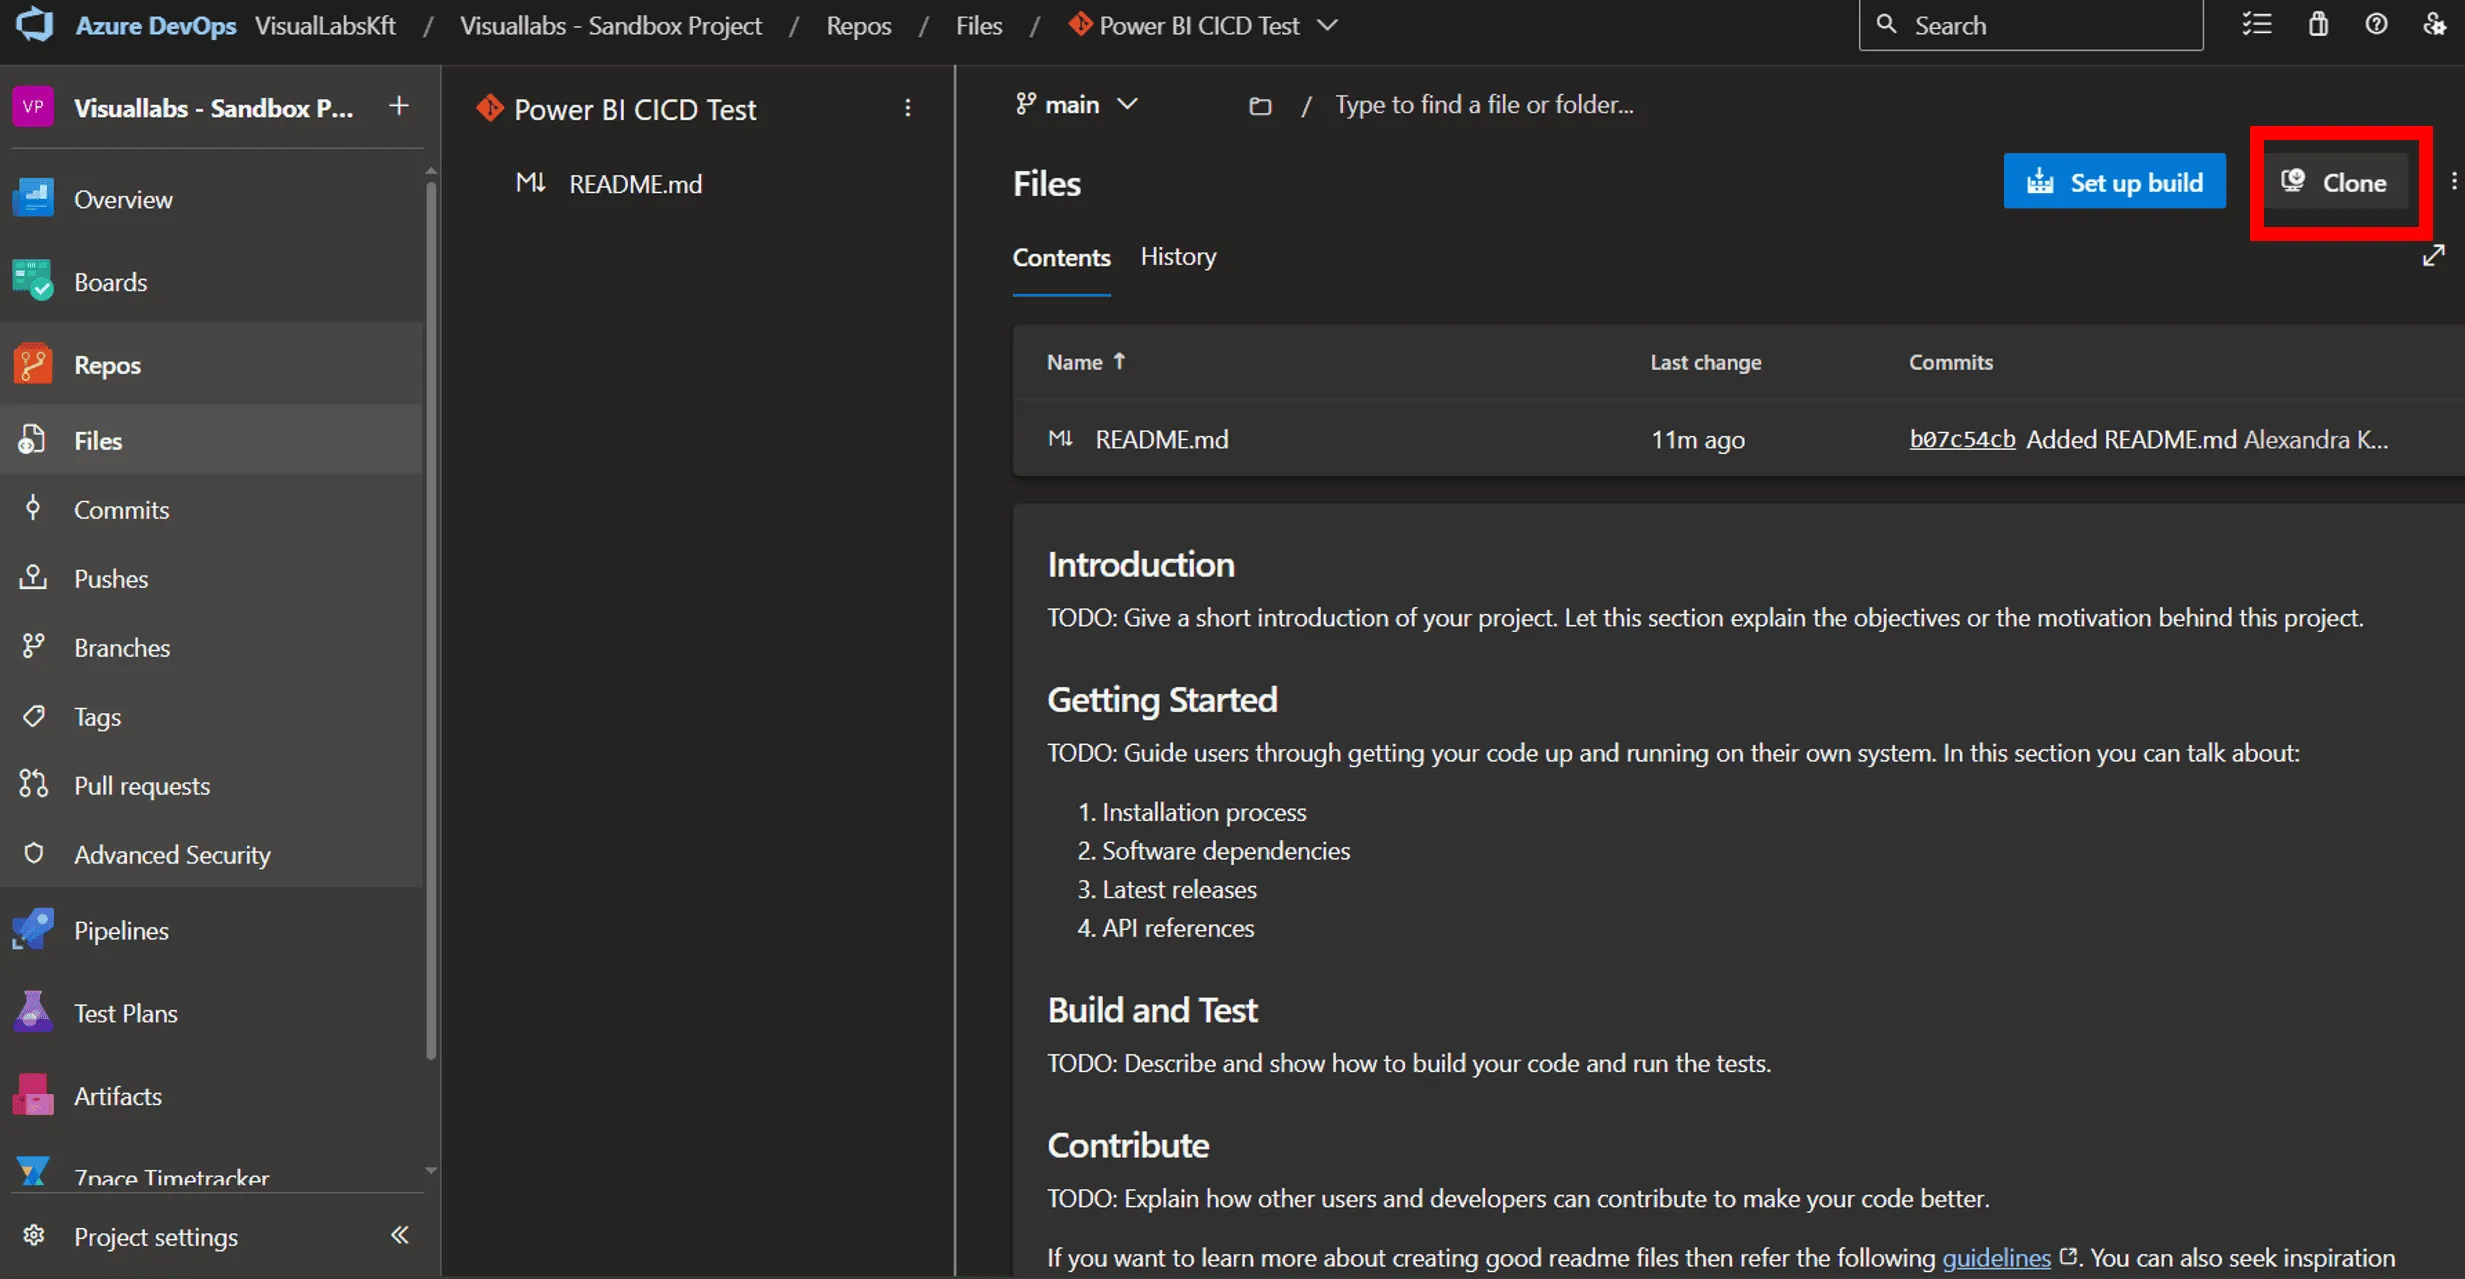The height and width of the screenshot is (1279, 2465).
Task: Open Tags in the Repos submenu
Action: 212,716
